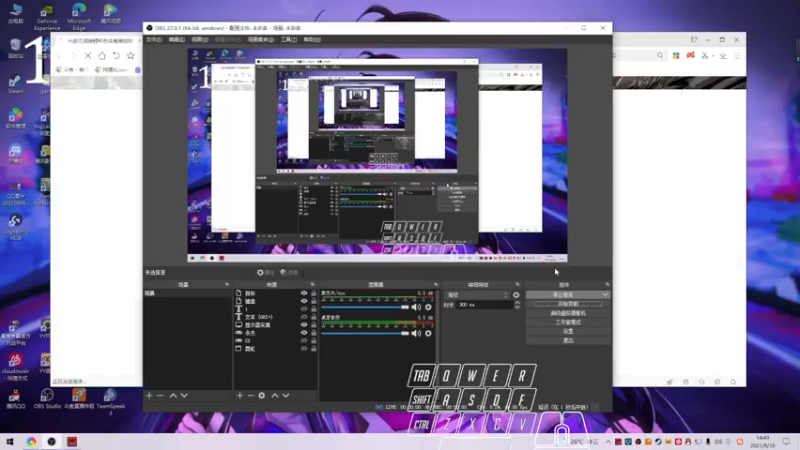
Task: Click browser home icon behind OBS
Action: click(x=102, y=56)
